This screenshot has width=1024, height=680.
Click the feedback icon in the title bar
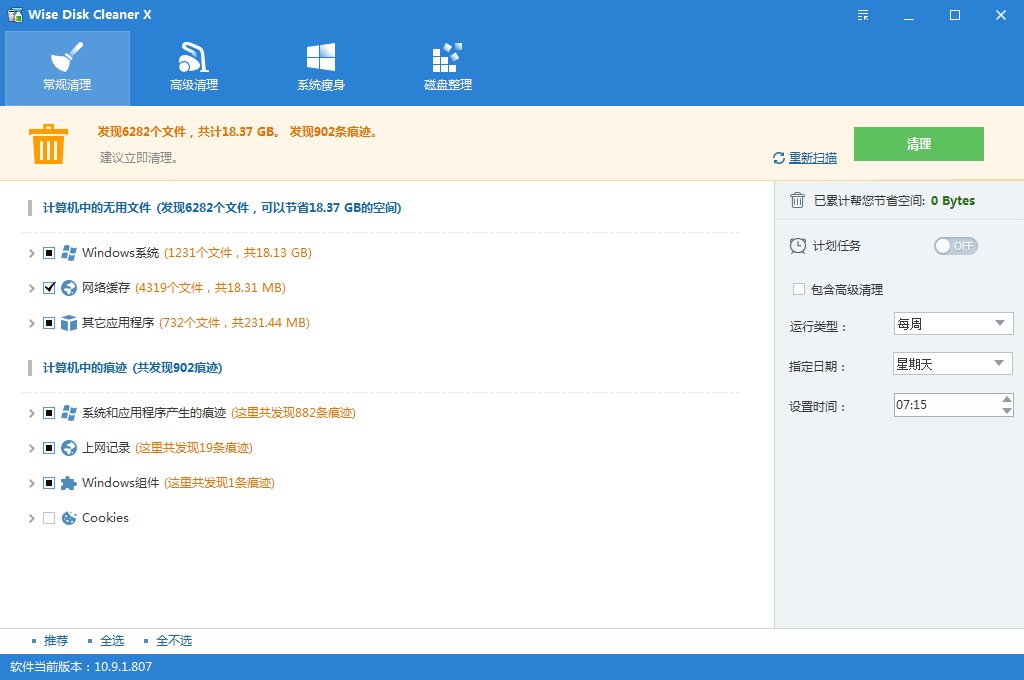862,16
